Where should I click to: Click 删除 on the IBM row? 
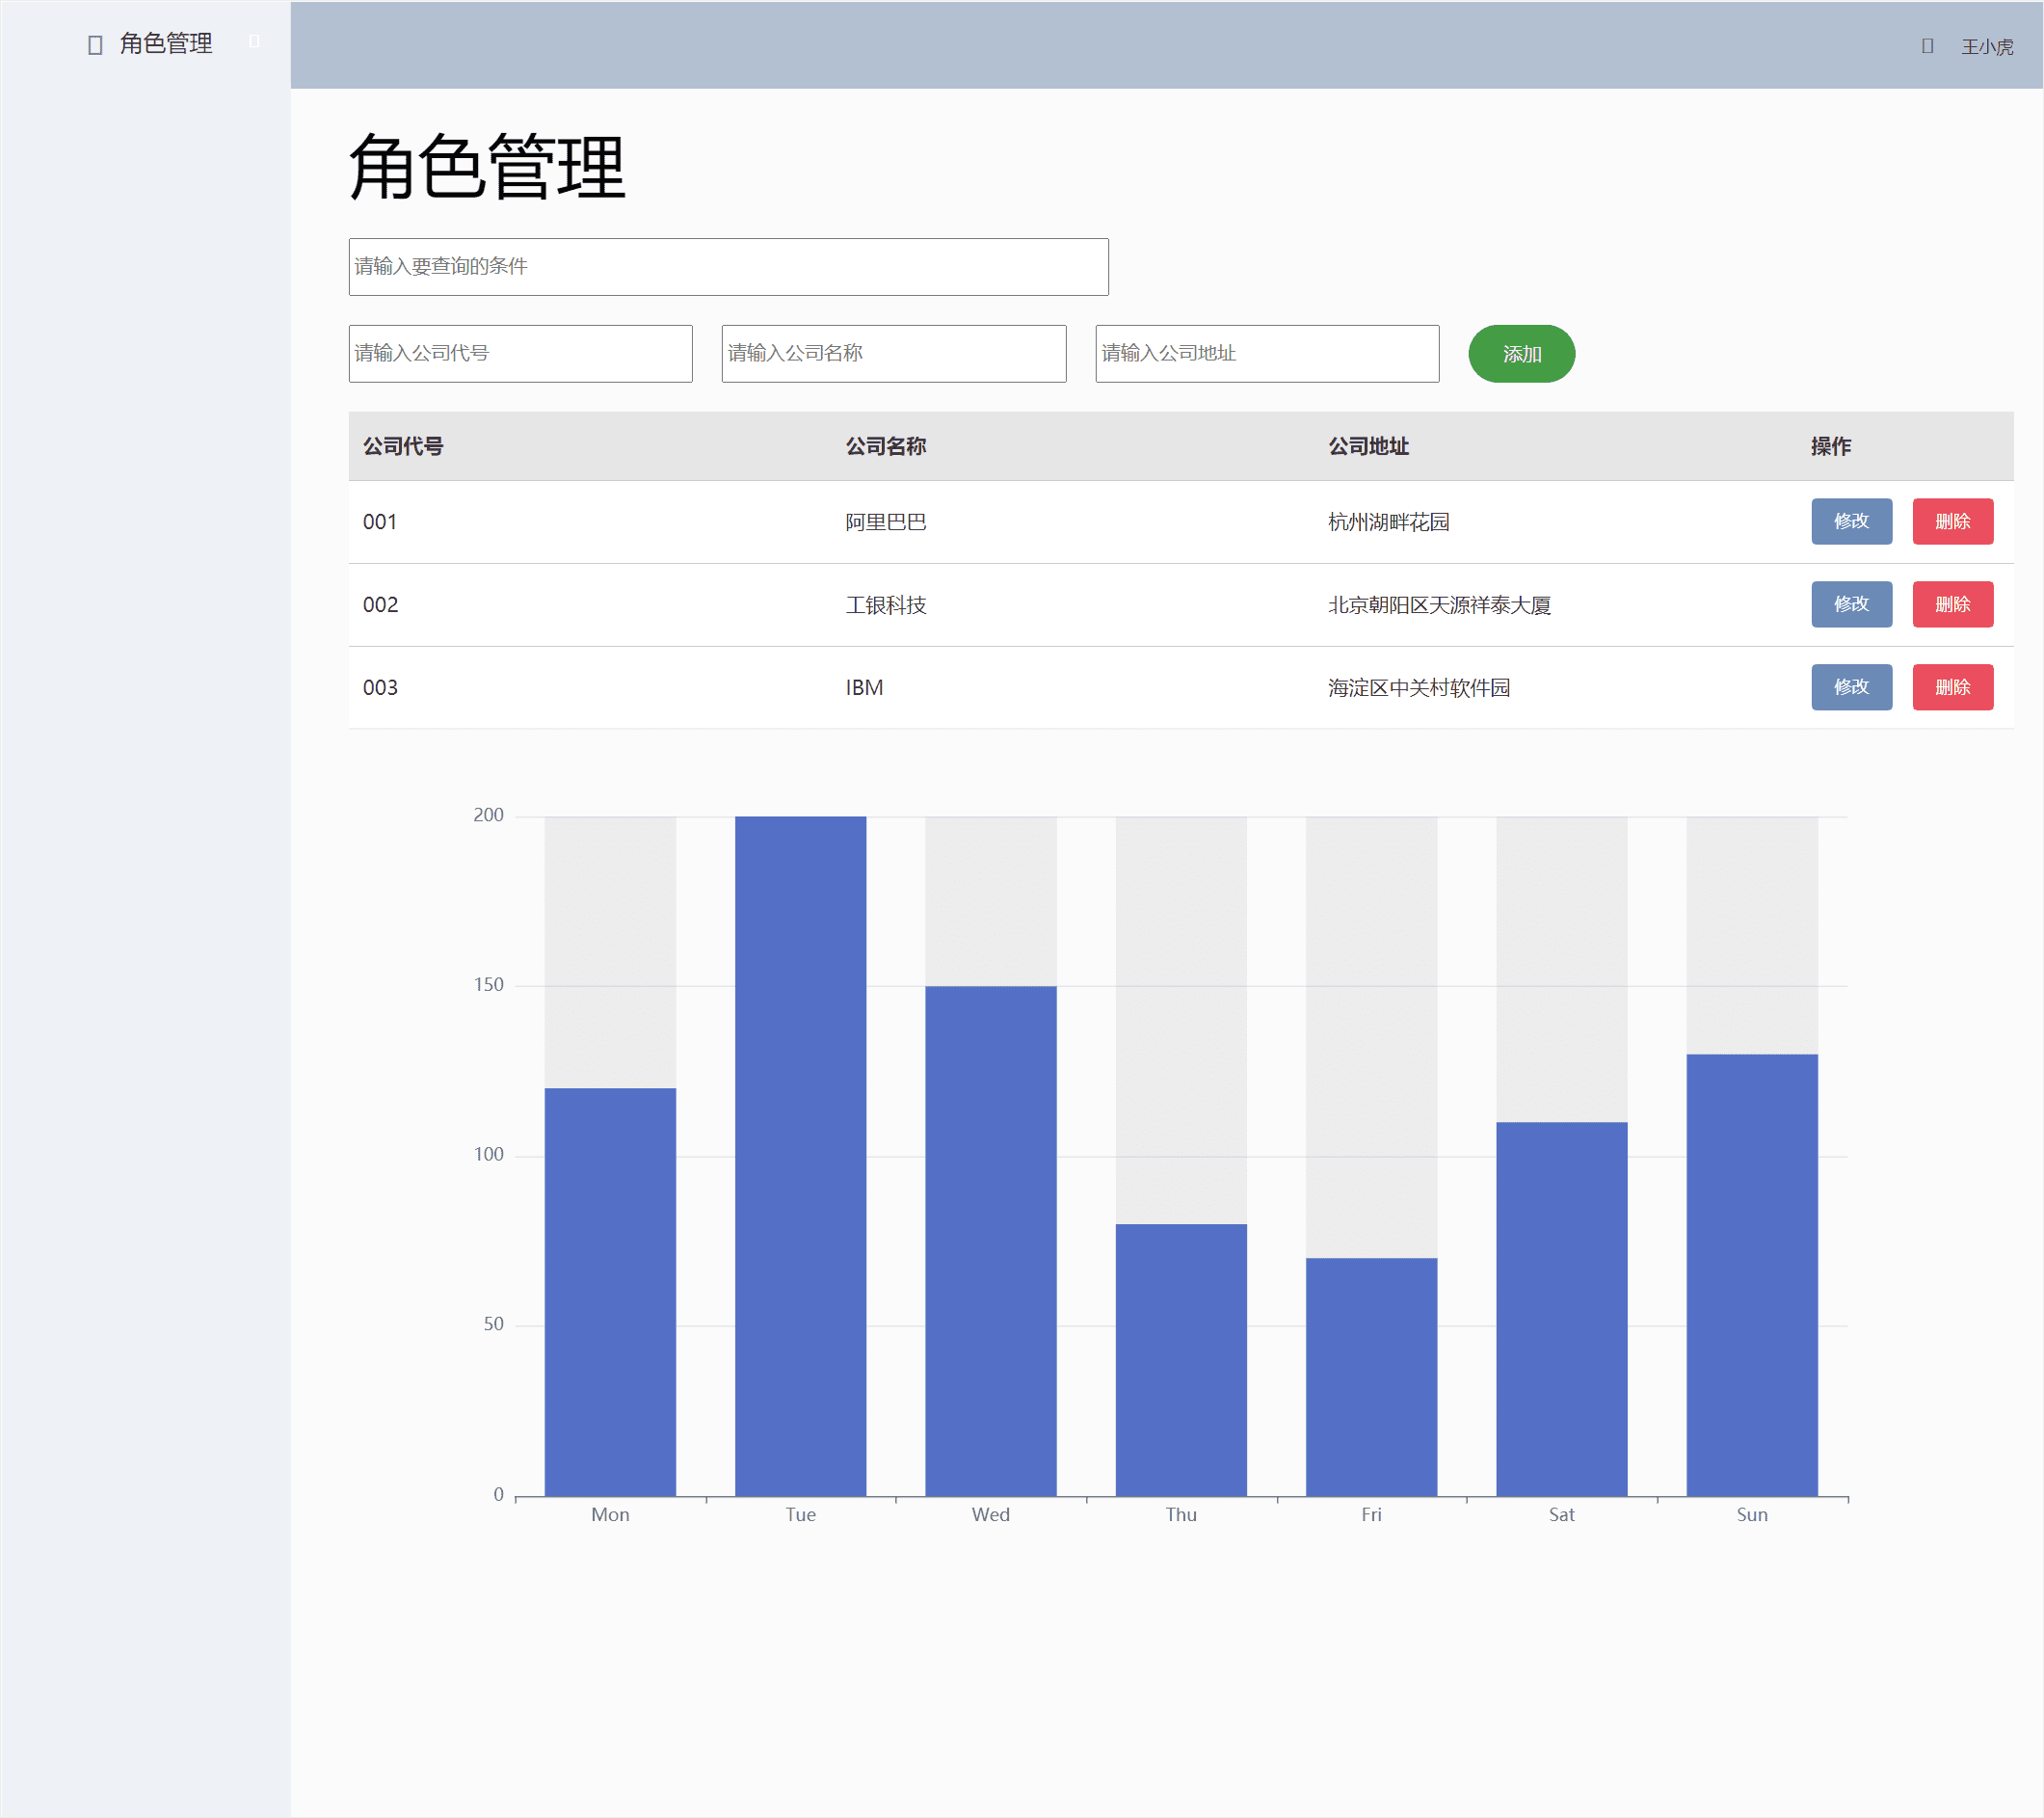[x=1952, y=687]
